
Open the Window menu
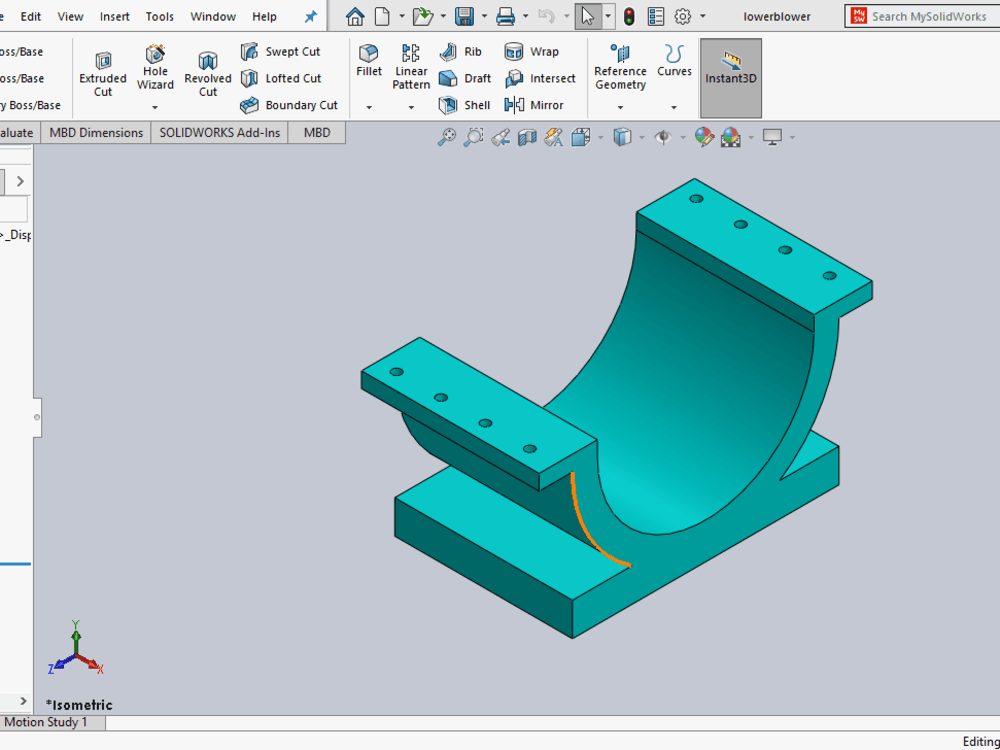coord(213,17)
